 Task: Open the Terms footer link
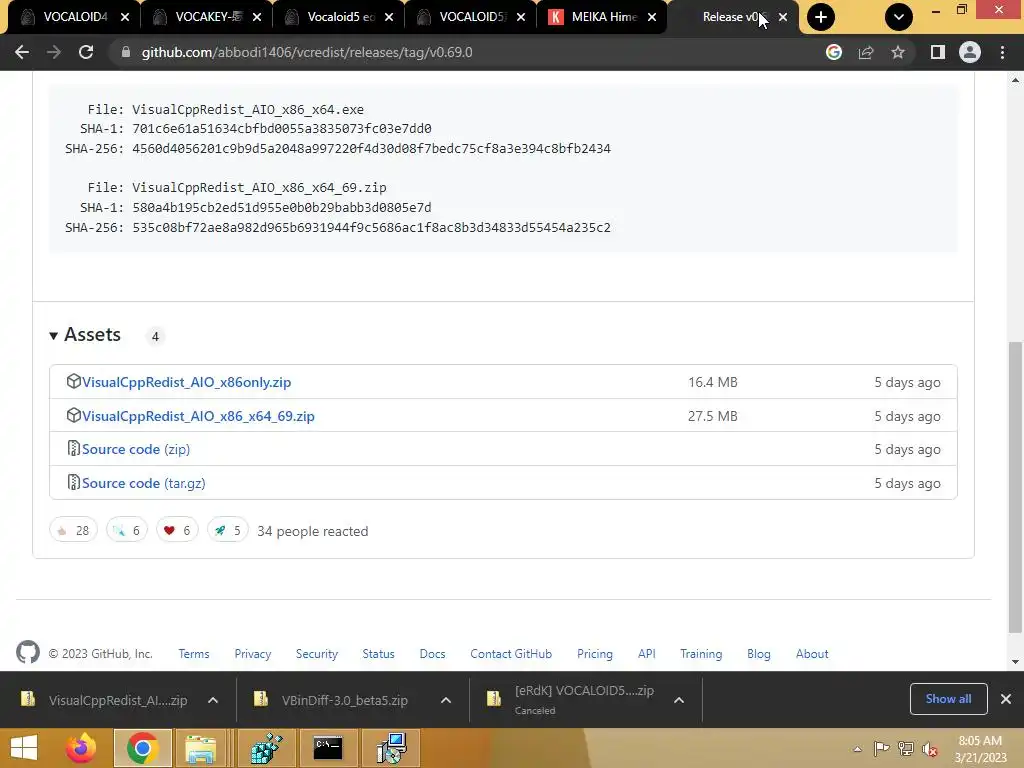[x=194, y=654]
